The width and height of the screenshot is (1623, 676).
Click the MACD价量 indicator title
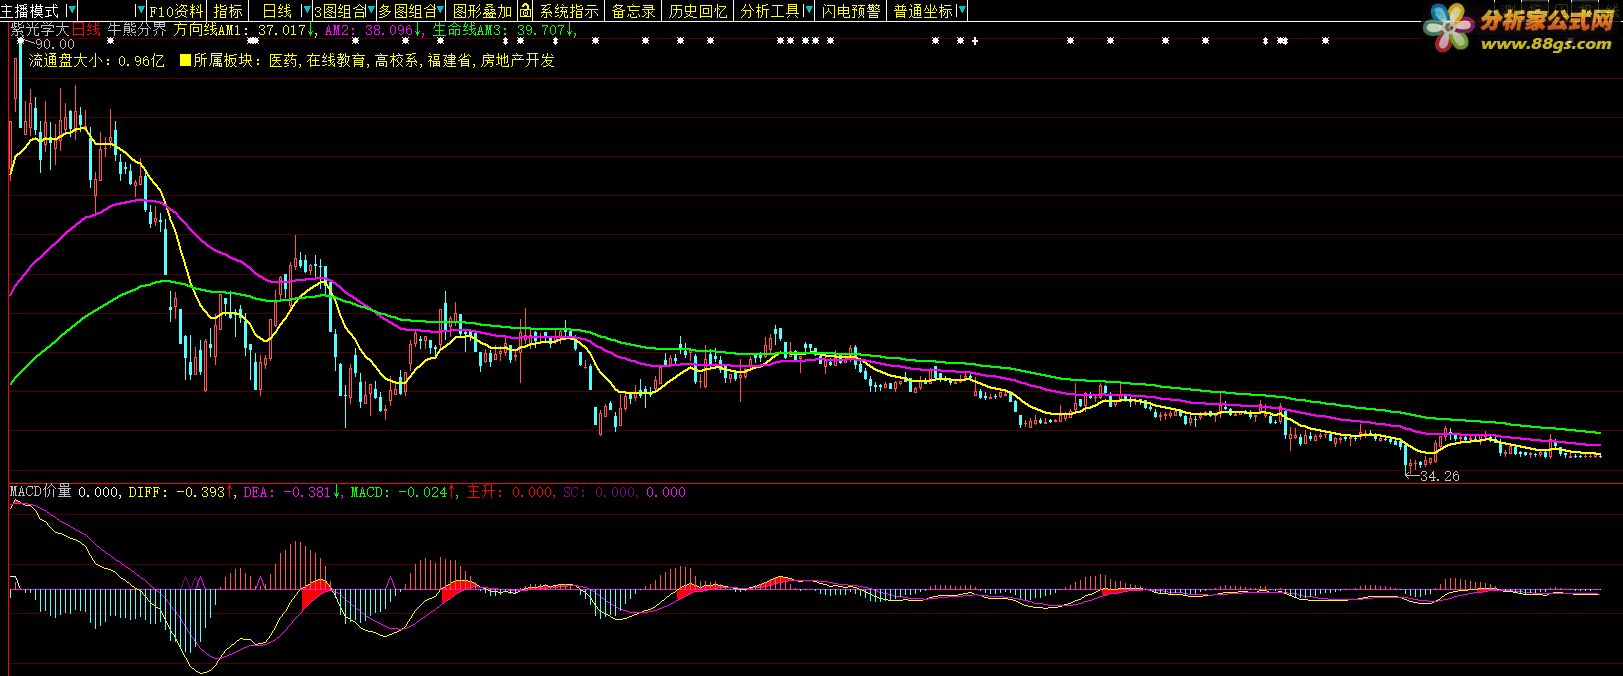click(40, 491)
